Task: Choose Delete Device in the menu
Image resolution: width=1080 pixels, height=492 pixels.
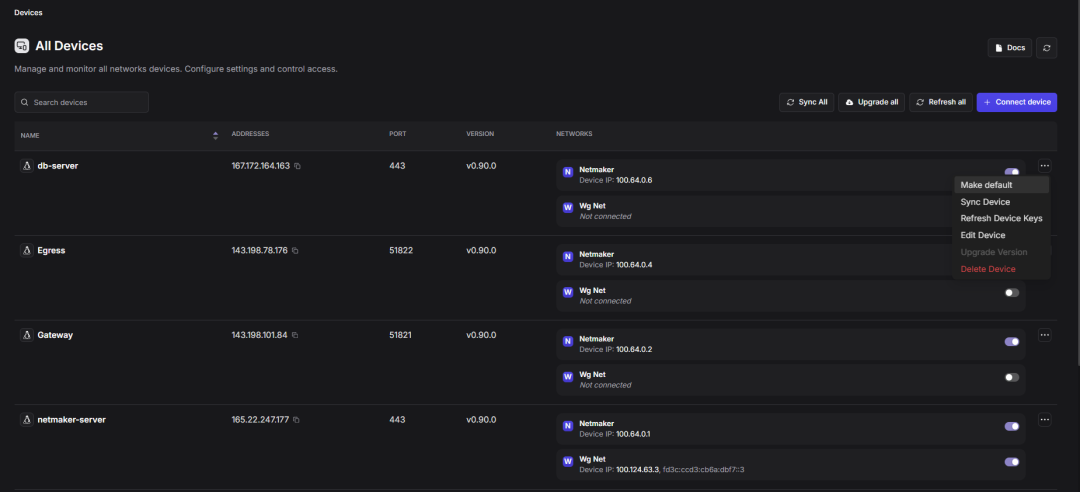Action: [x=987, y=269]
